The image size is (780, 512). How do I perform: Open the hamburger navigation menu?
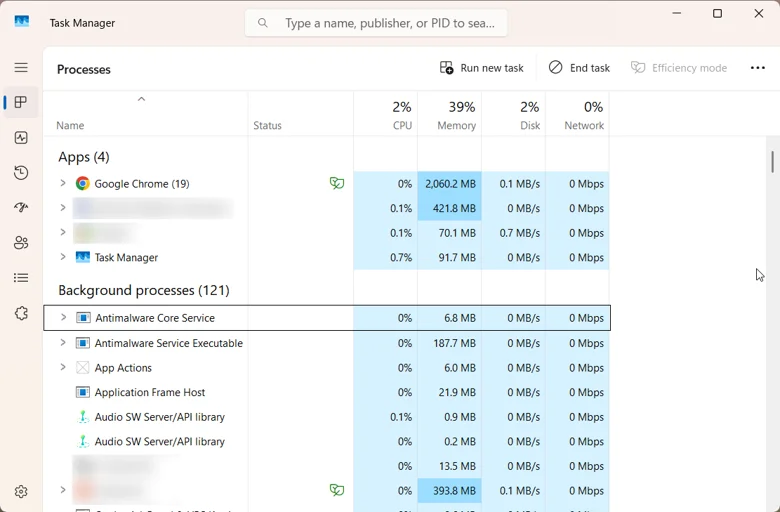21,67
